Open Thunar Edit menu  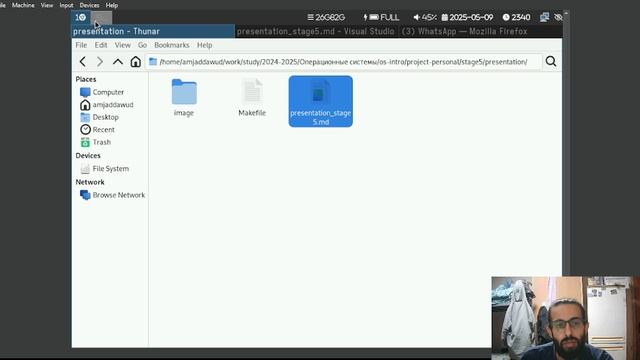click(x=101, y=45)
